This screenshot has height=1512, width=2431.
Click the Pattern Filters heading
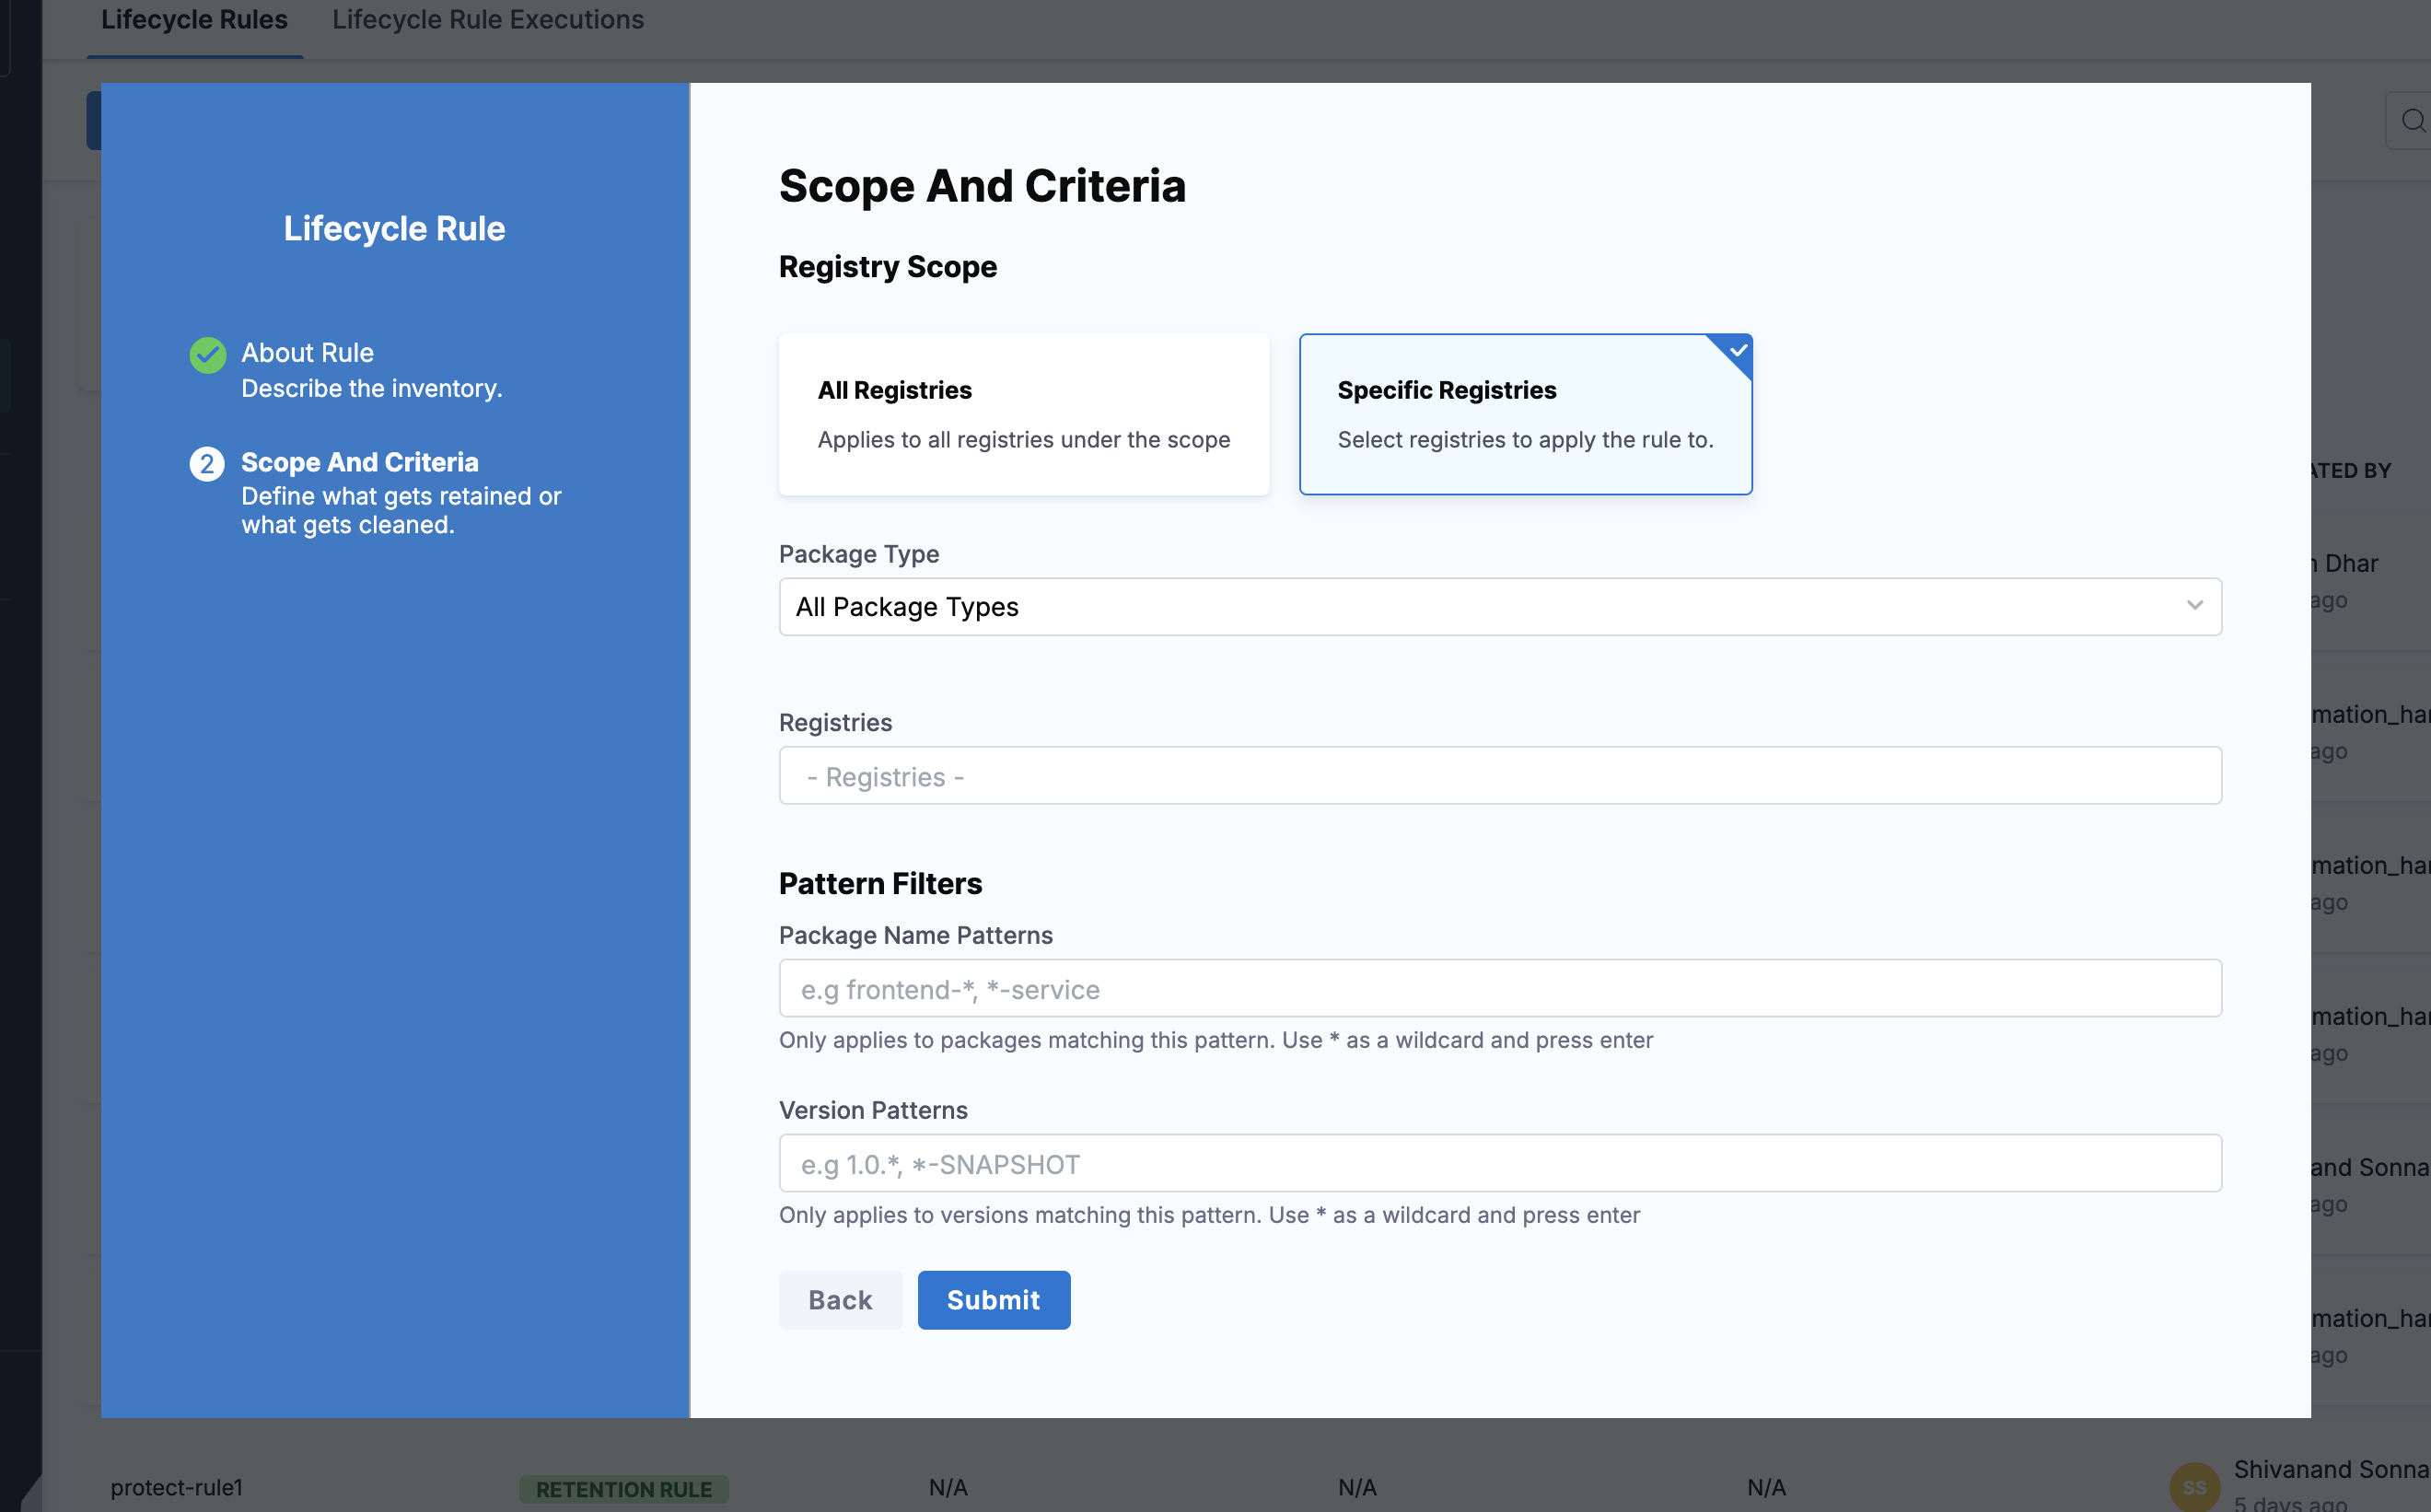coord(880,884)
